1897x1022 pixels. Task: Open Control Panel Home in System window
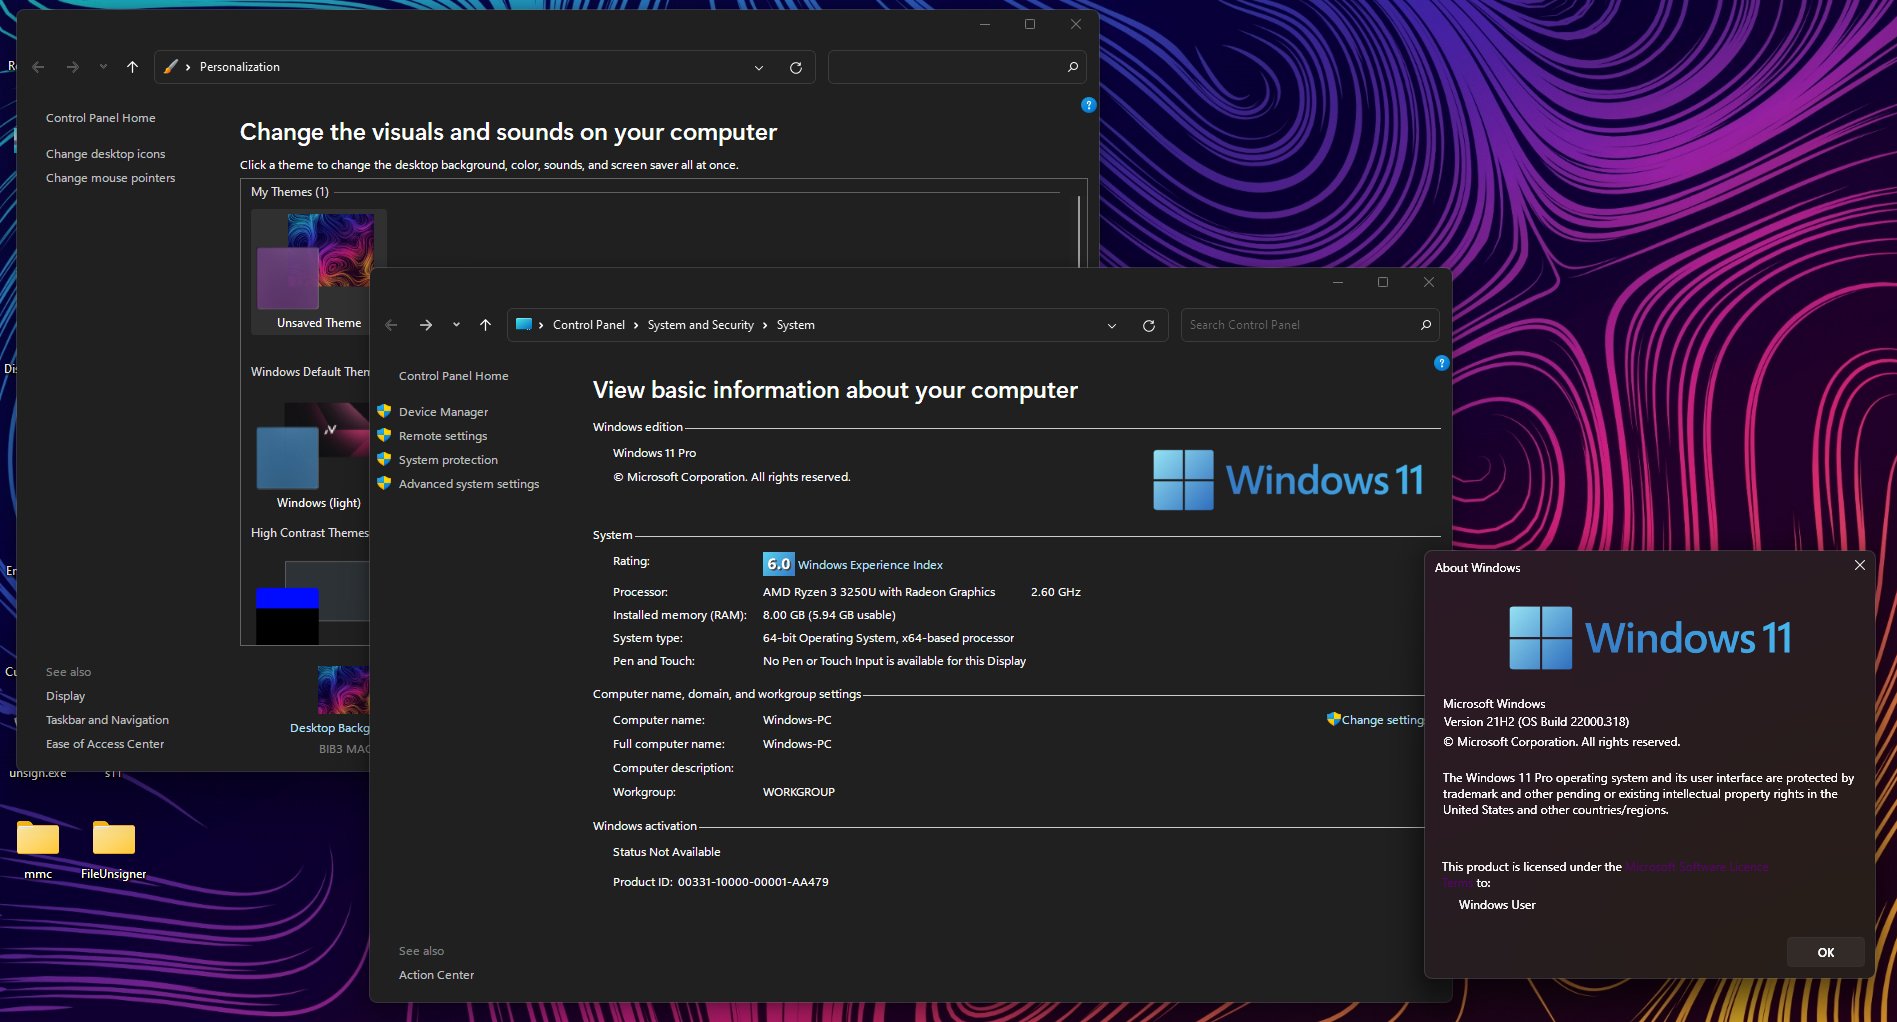point(453,376)
